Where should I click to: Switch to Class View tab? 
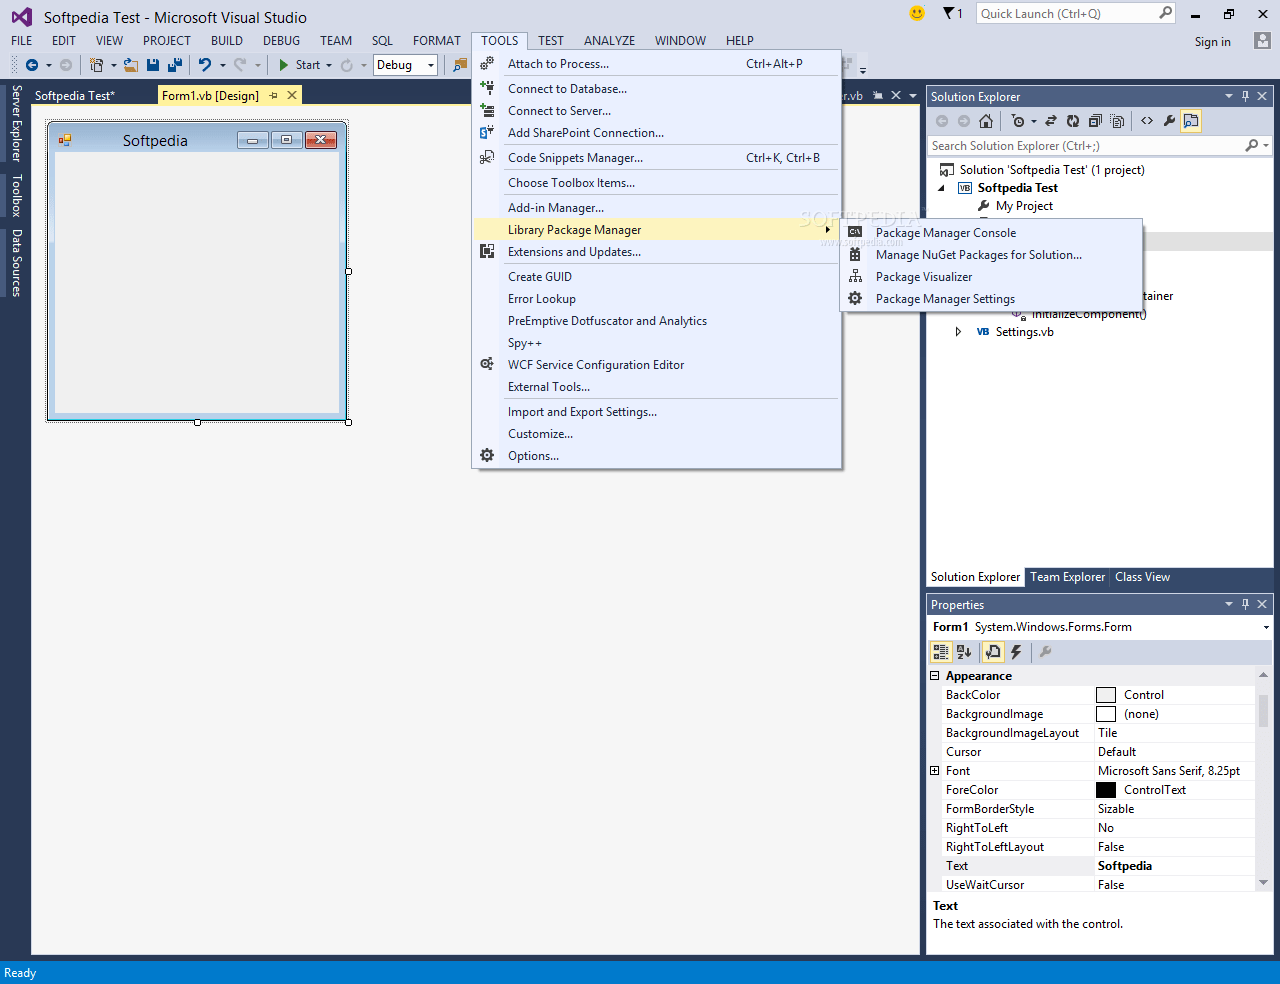(1142, 577)
